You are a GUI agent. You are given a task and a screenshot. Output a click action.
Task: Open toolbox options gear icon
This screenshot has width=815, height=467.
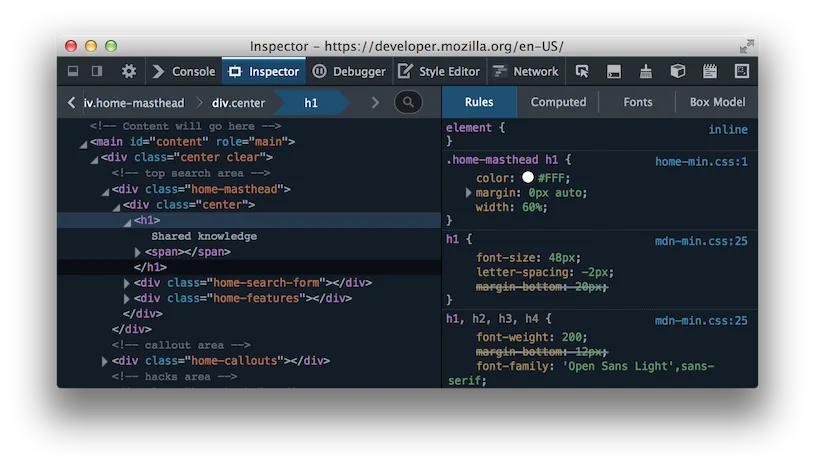(128, 71)
